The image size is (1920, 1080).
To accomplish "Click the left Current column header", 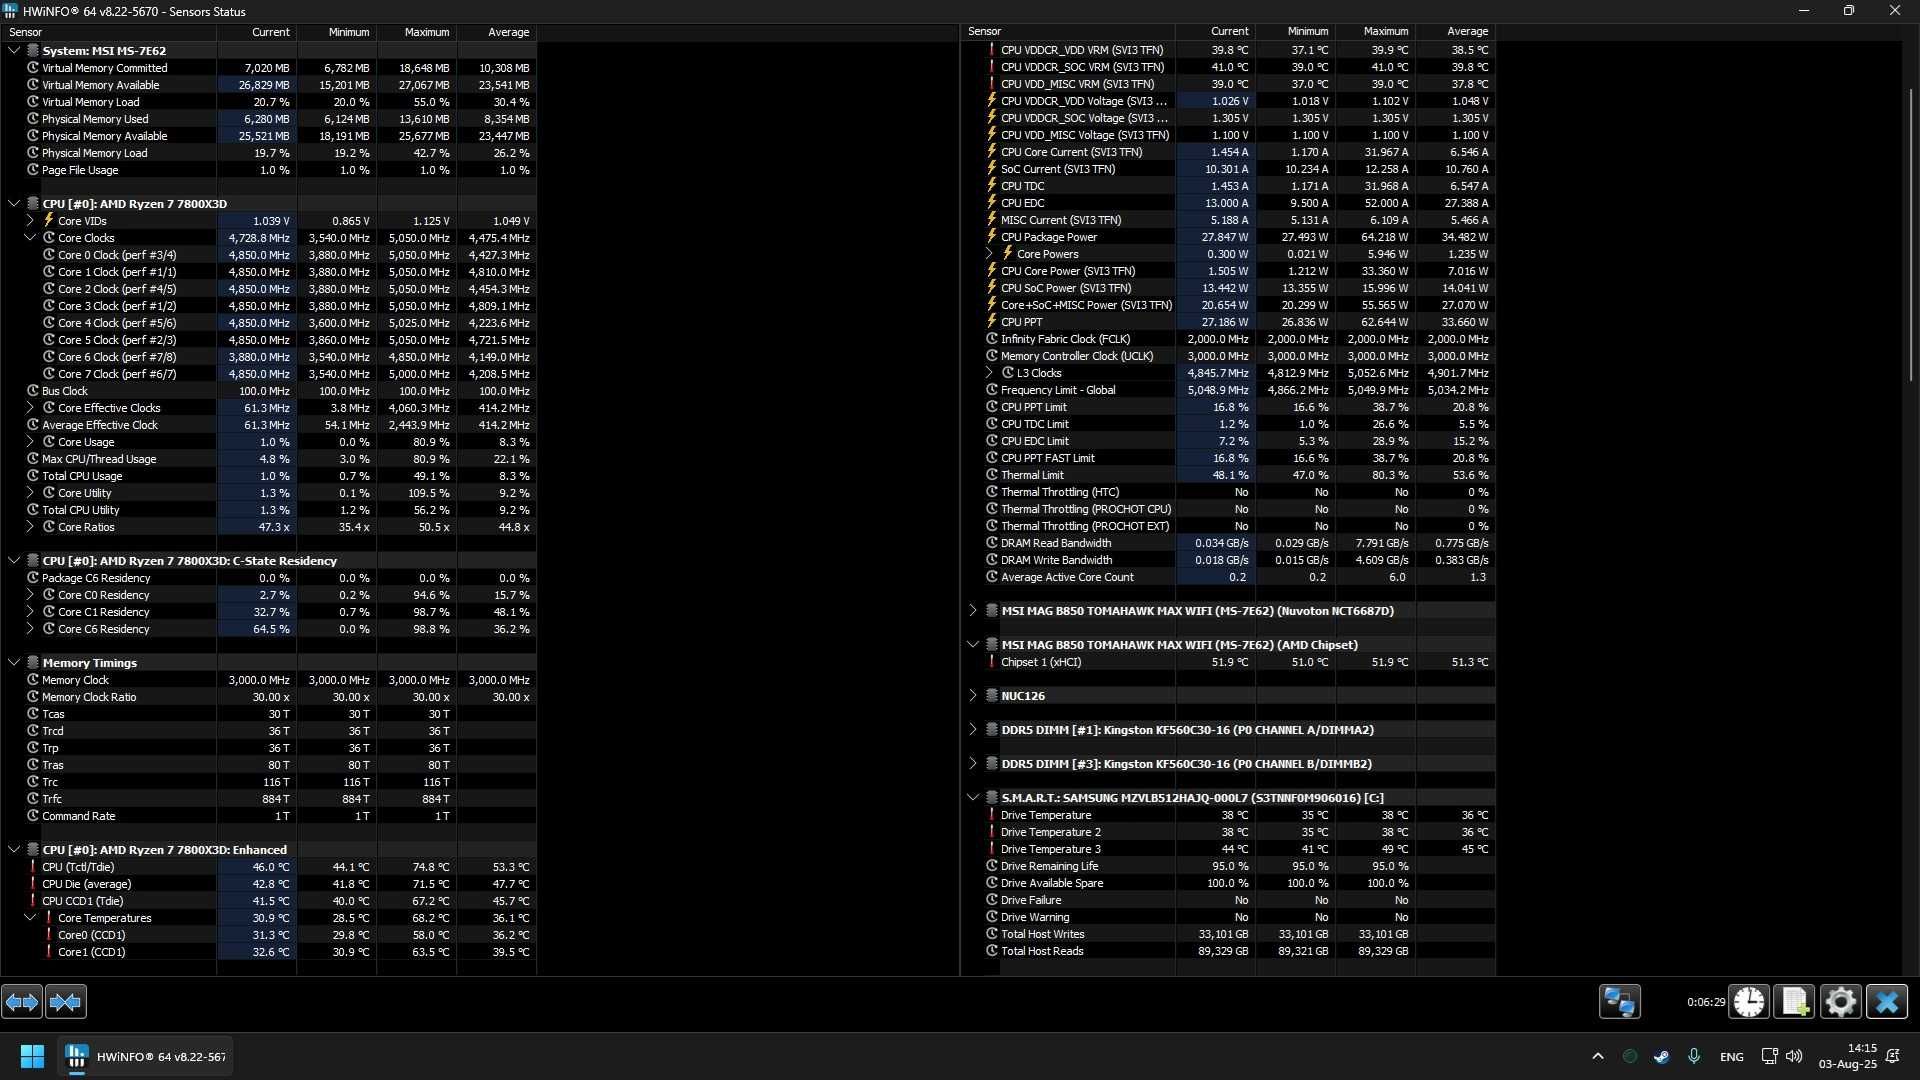I will tap(256, 32).
